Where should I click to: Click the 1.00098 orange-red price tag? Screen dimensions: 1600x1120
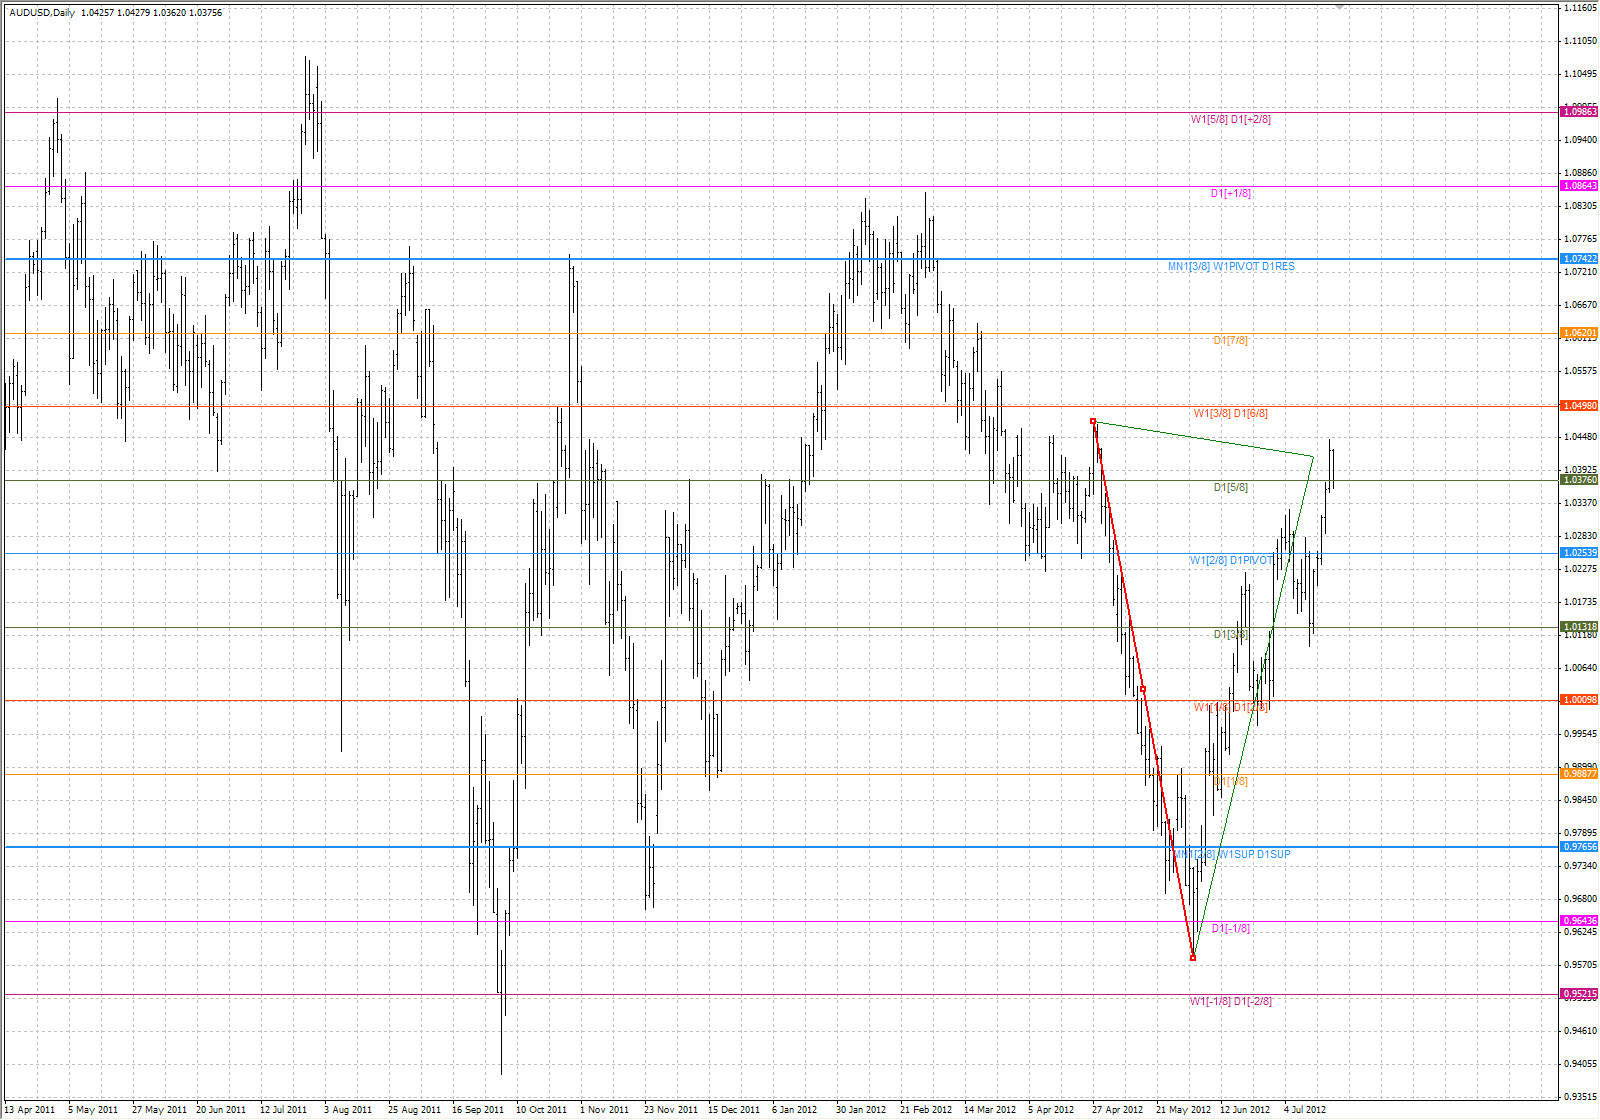pyautogui.click(x=1579, y=700)
